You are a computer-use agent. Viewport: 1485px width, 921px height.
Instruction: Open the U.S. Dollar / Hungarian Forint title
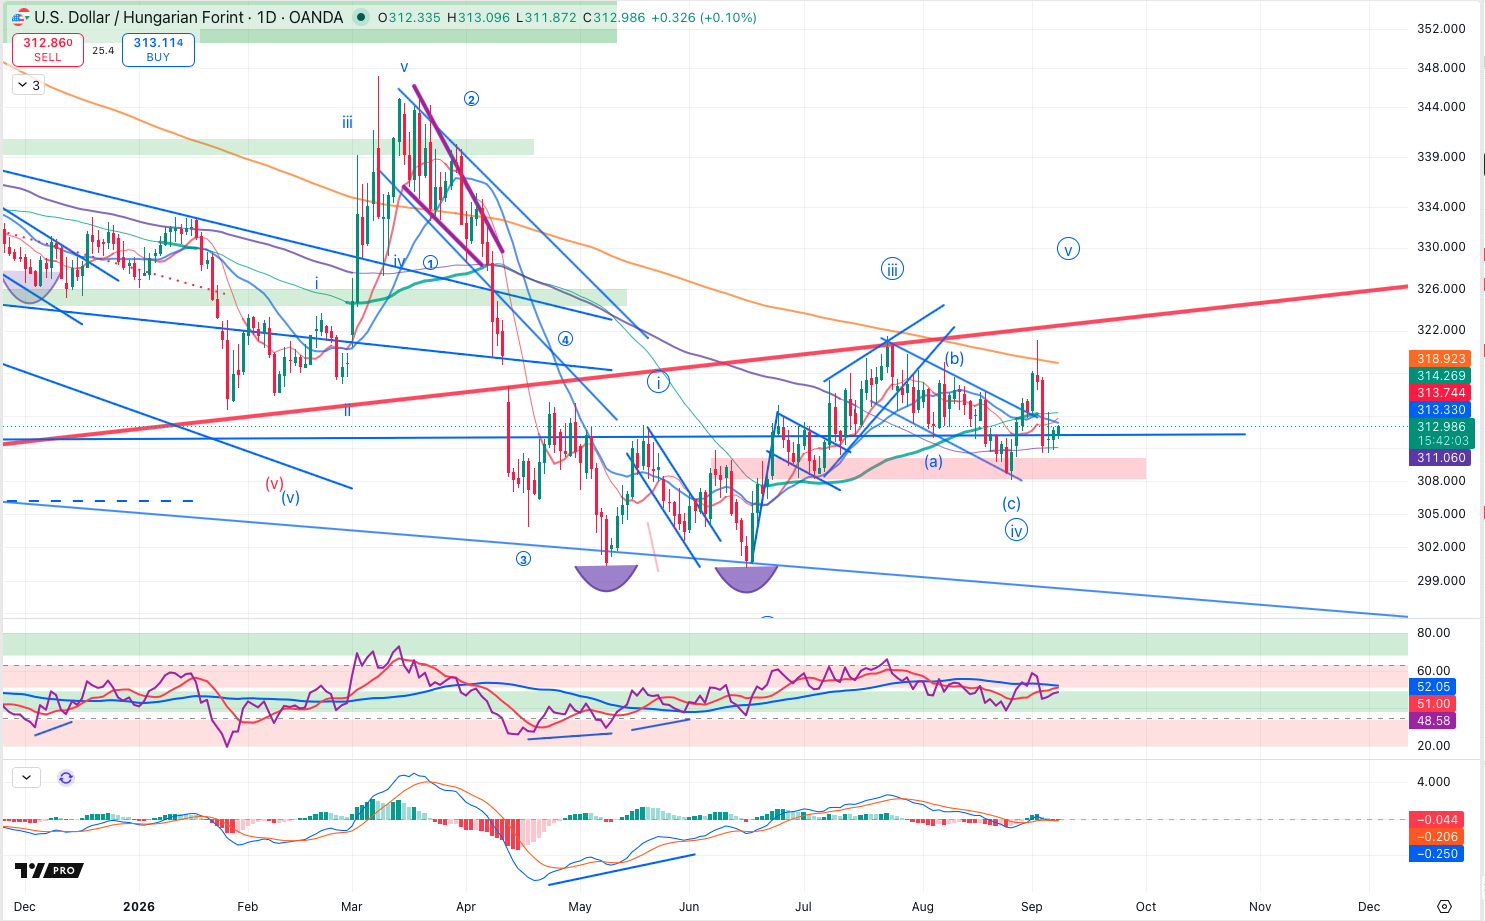(x=140, y=18)
